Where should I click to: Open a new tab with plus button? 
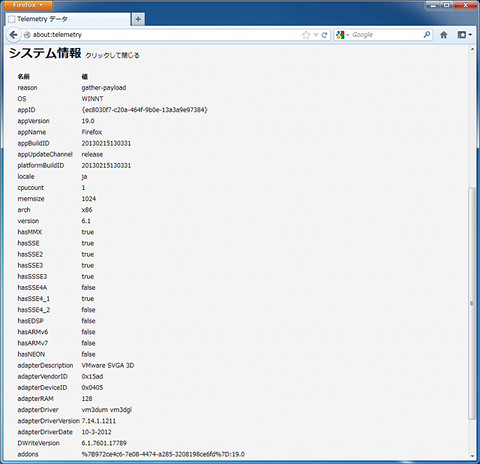click(x=138, y=19)
